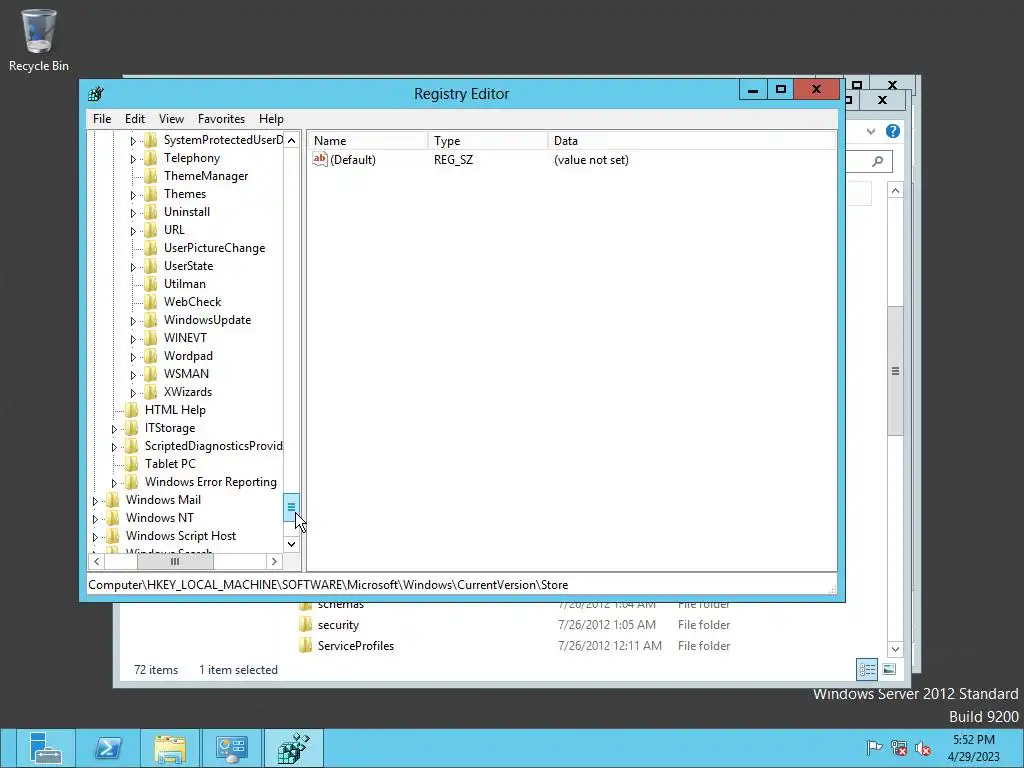Click the muted speaker tray icon

[923, 748]
